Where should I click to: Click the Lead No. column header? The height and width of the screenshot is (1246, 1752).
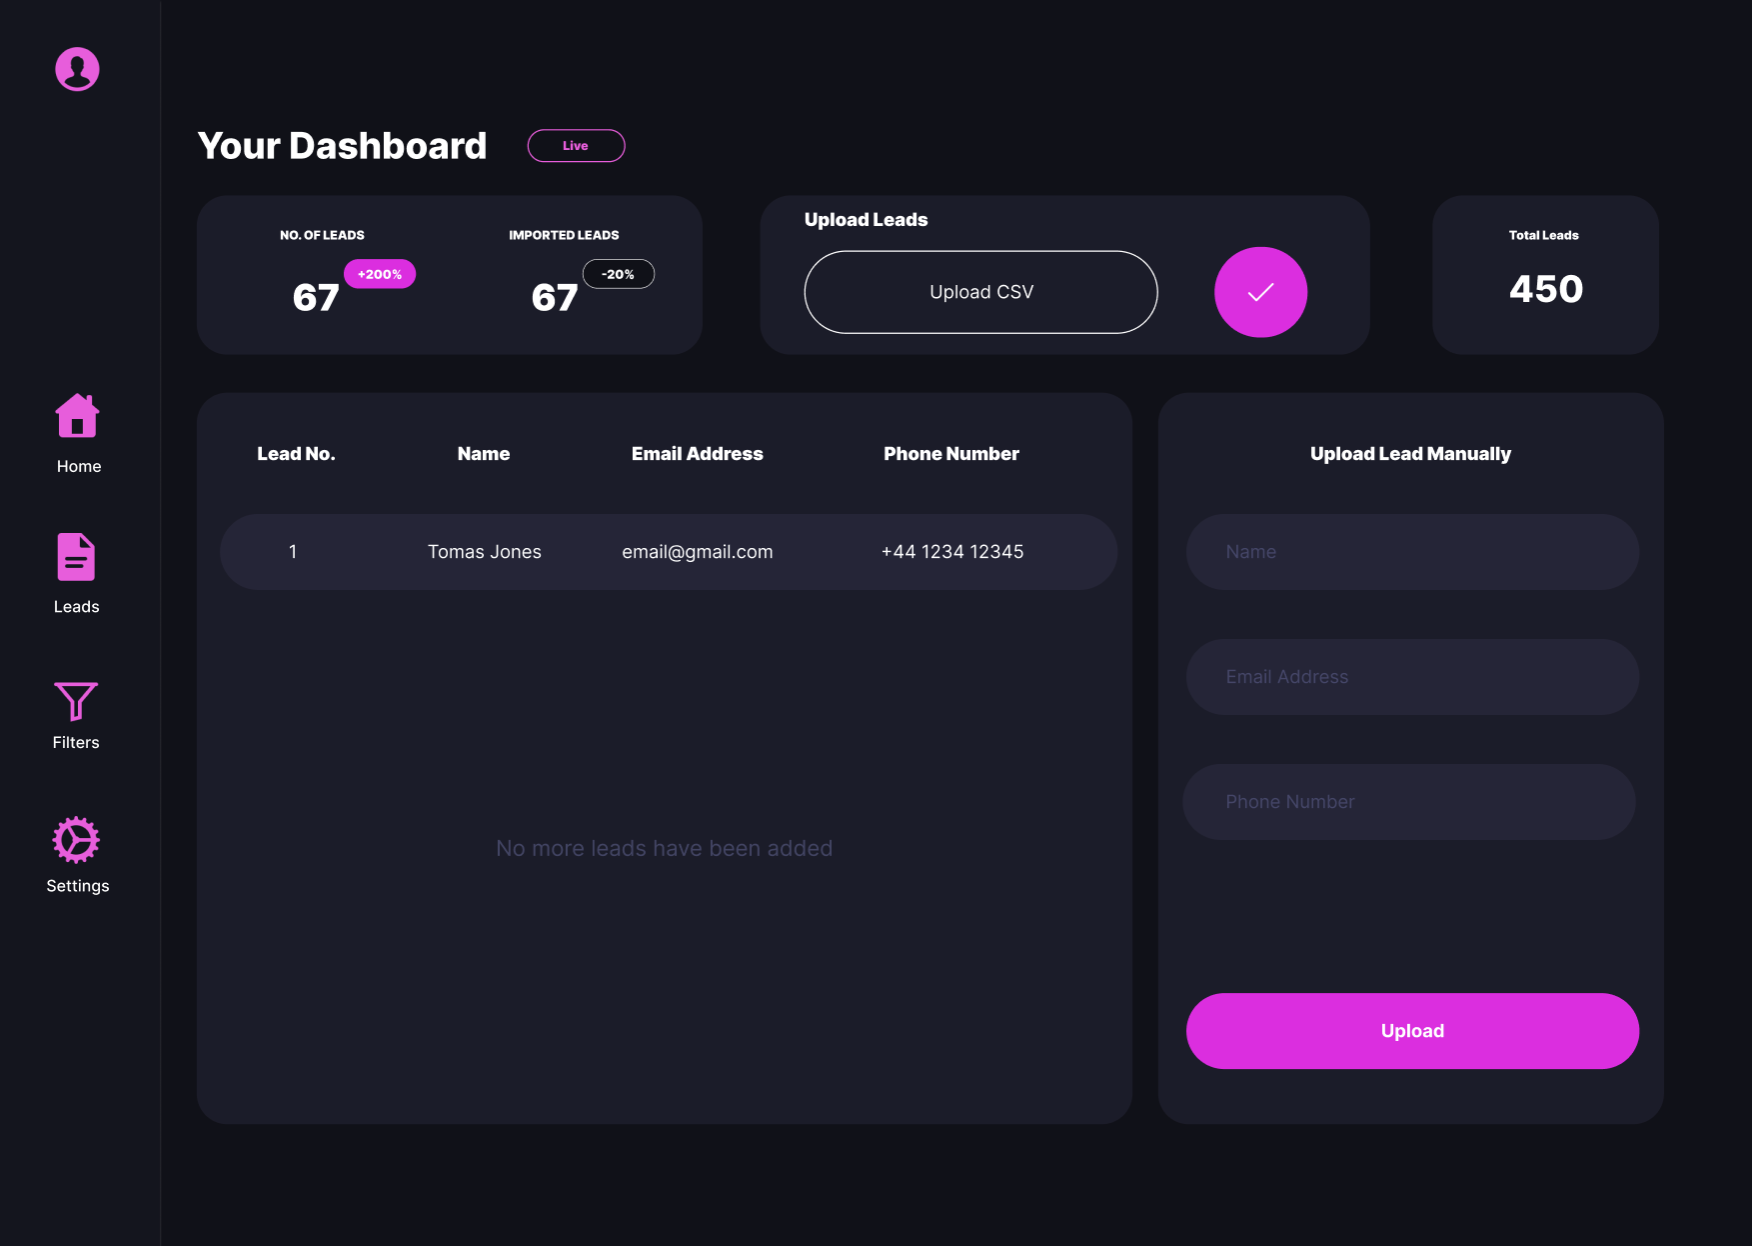click(296, 454)
